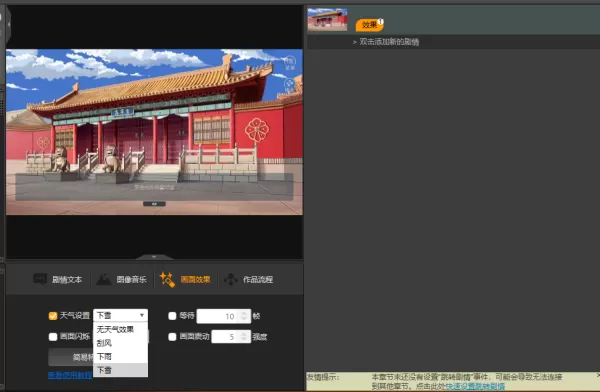
Task: Click the small toggle below the dialogue box preview
Action: coord(154,204)
